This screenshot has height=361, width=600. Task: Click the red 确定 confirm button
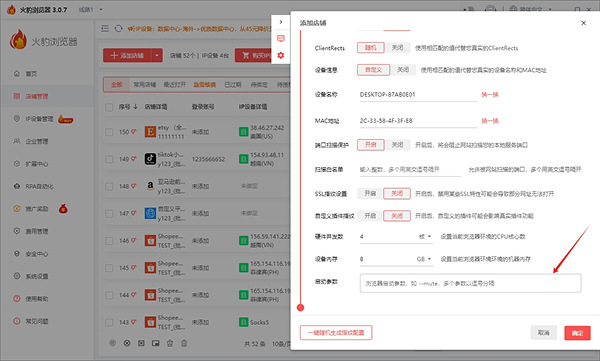coord(577,333)
